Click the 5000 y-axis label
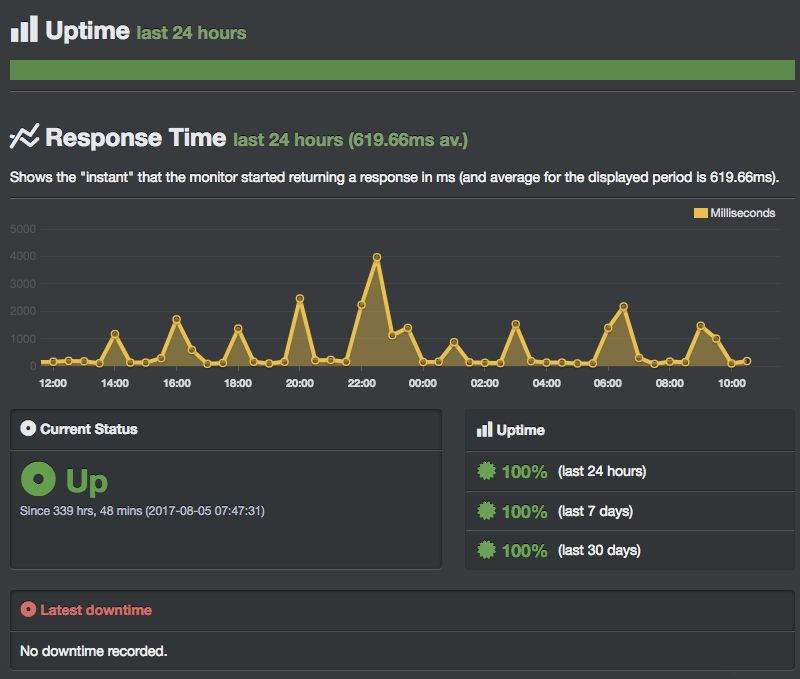This screenshot has width=800, height=679. 23,229
